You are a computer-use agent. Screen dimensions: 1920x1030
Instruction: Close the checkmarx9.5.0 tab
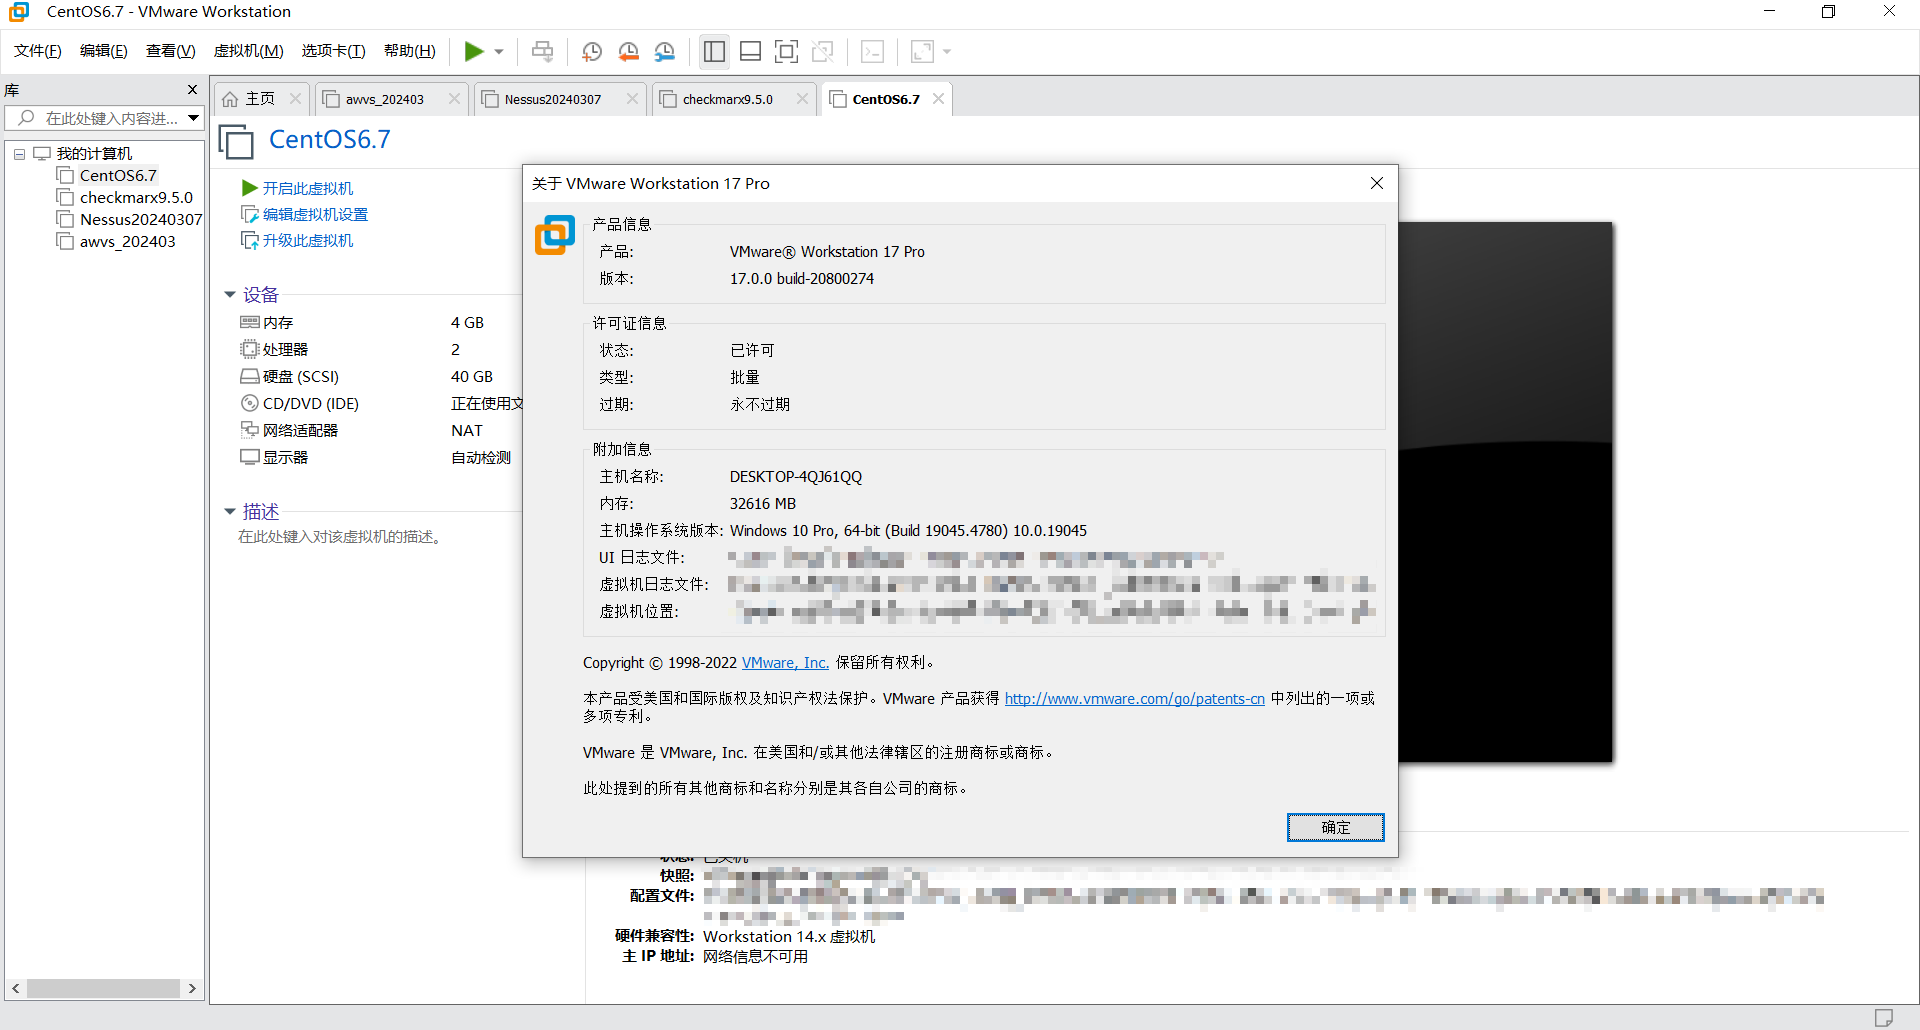point(802,99)
